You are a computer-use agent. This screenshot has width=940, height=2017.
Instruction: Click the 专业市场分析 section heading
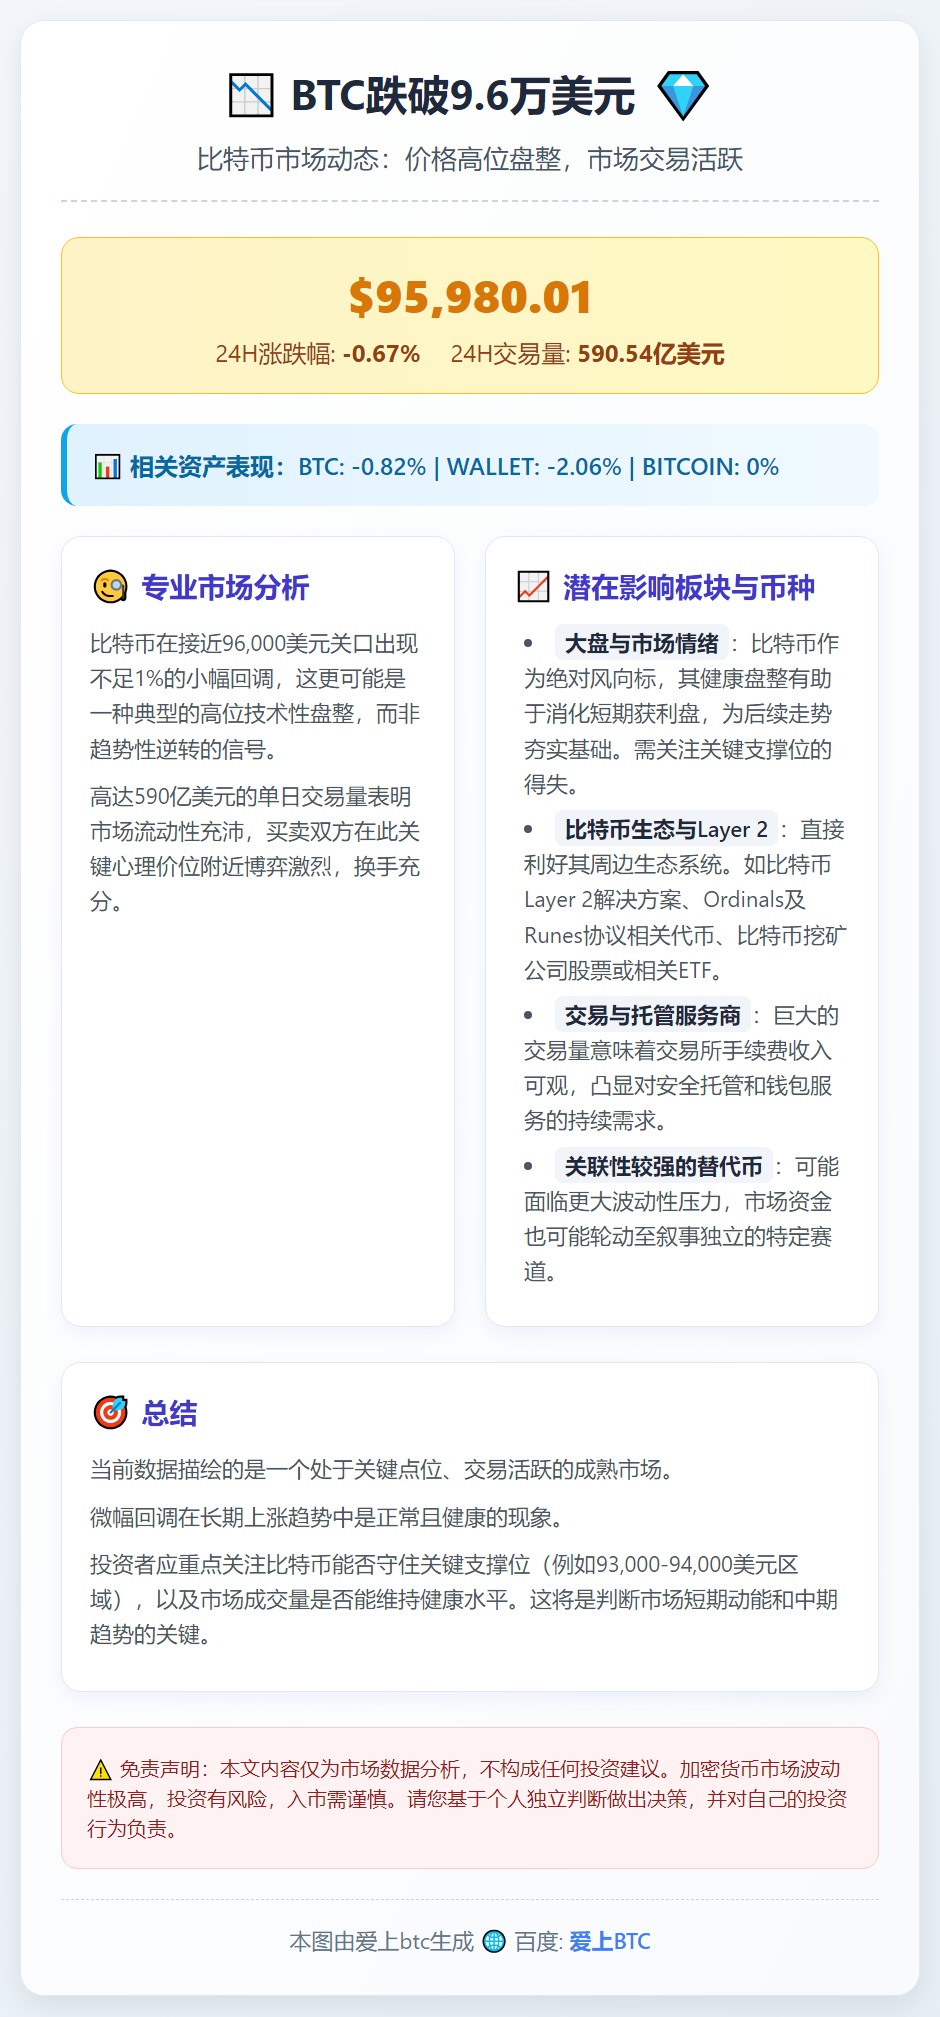coord(225,587)
